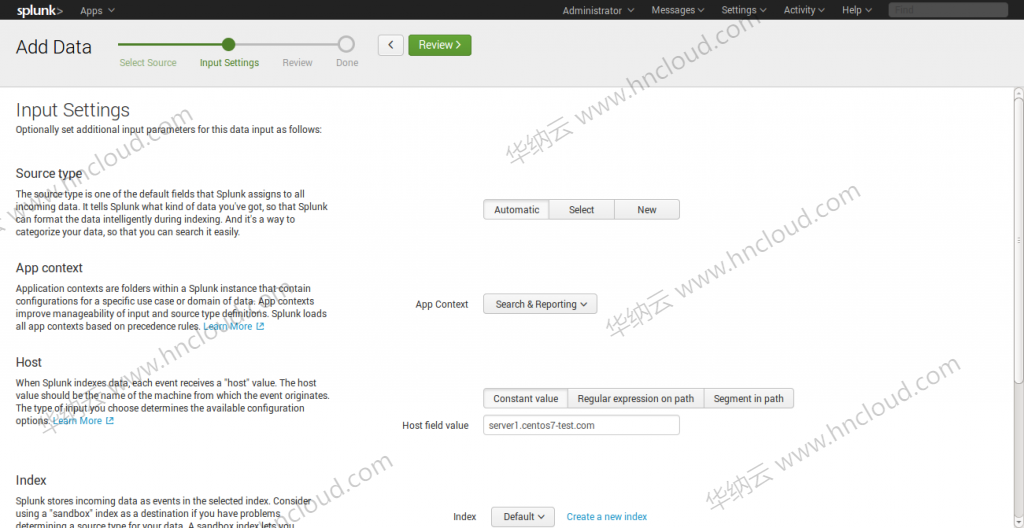Go to the Select Source step
Viewport: 1024px width, 528px height.
[148, 63]
